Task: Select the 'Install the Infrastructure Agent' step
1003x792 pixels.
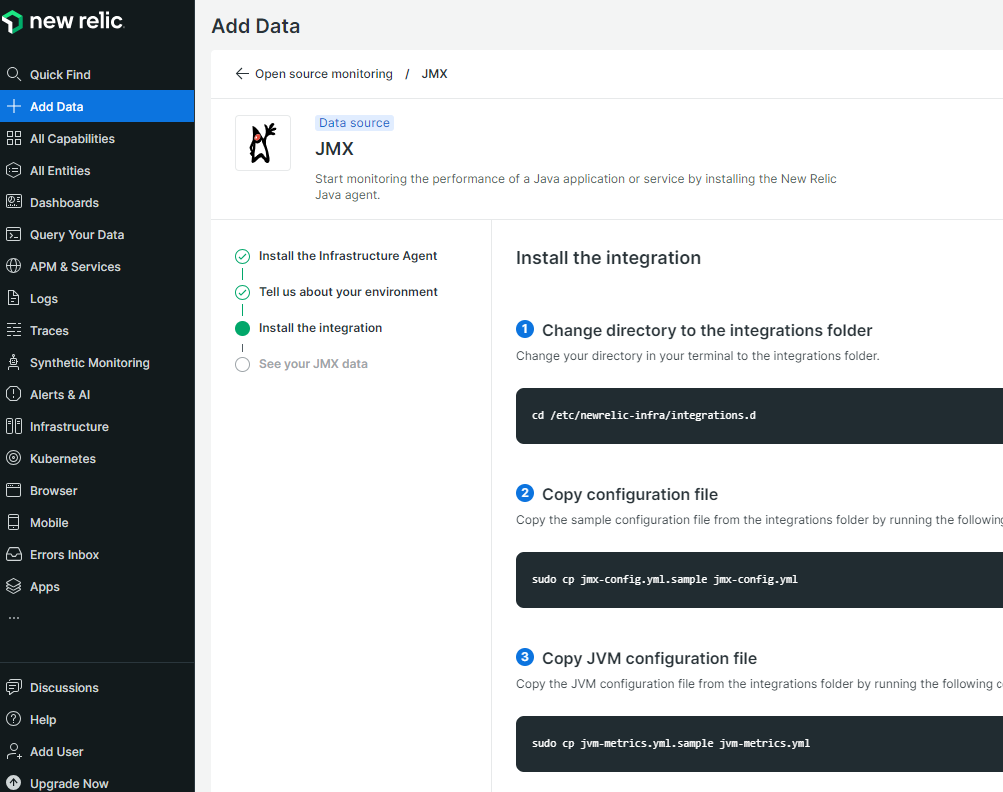Action: point(347,256)
